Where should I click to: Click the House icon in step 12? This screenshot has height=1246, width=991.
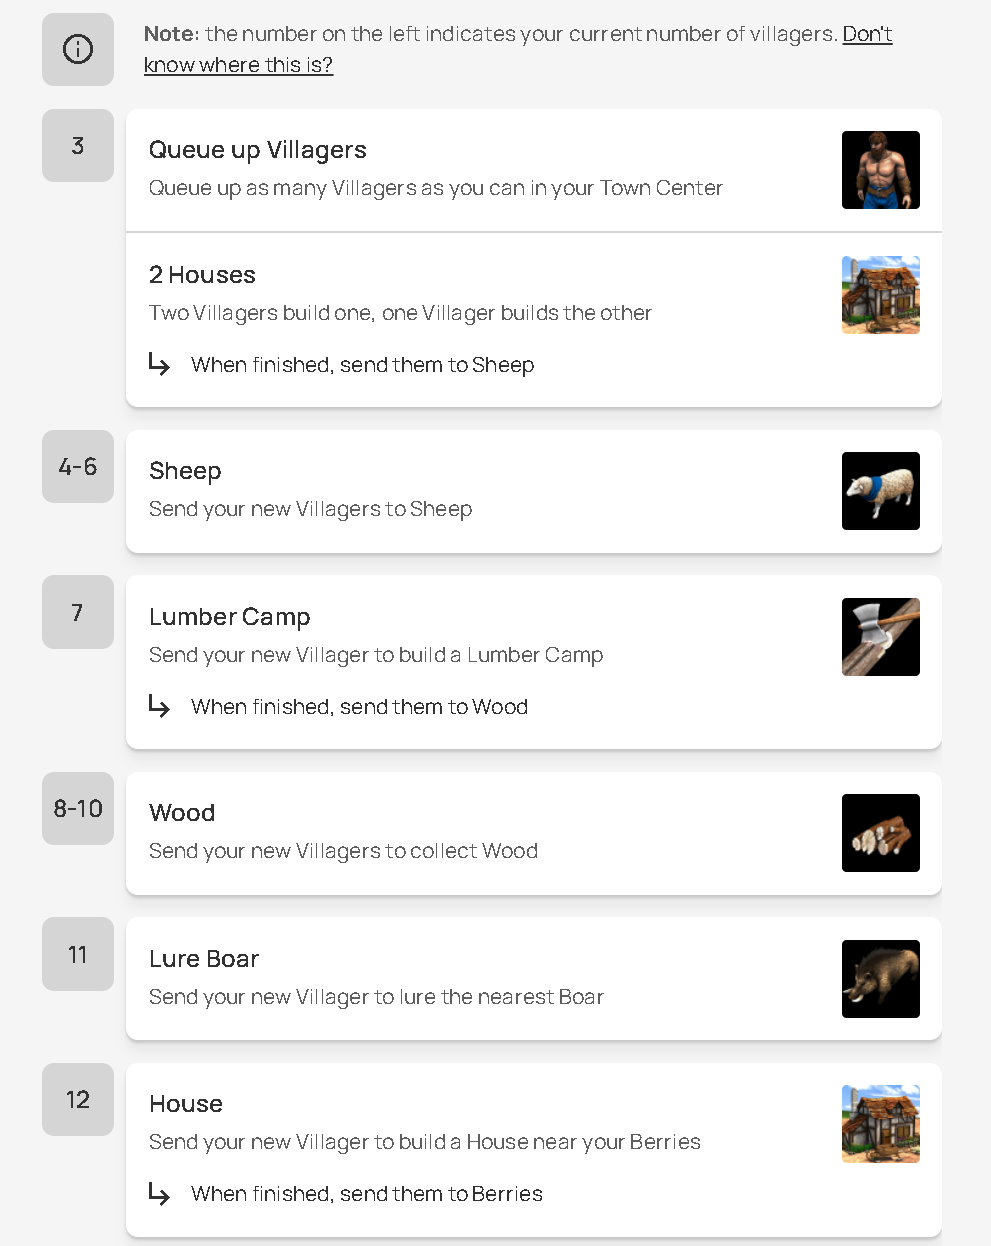click(x=880, y=1124)
